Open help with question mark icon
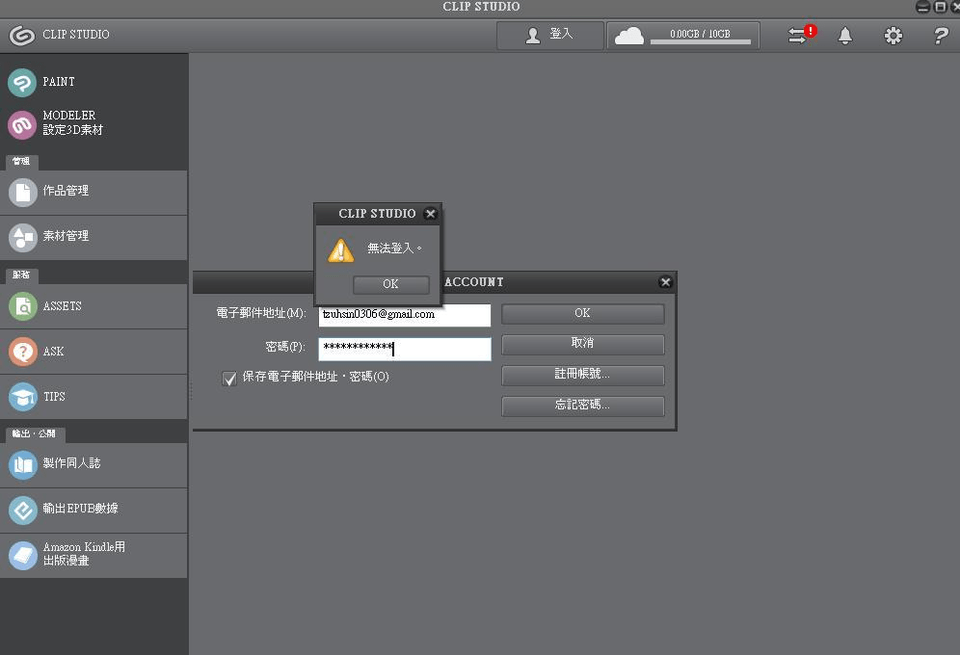This screenshot has height=655, width=960. (x=939, y=36)
